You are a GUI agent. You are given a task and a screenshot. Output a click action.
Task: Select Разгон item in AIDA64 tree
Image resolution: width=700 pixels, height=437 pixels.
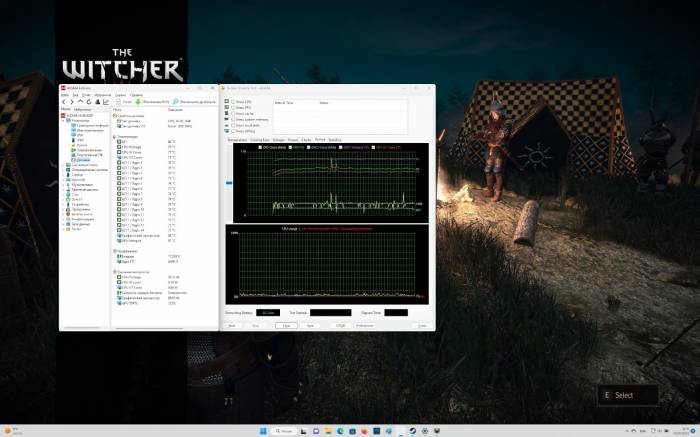pos(78,145)
